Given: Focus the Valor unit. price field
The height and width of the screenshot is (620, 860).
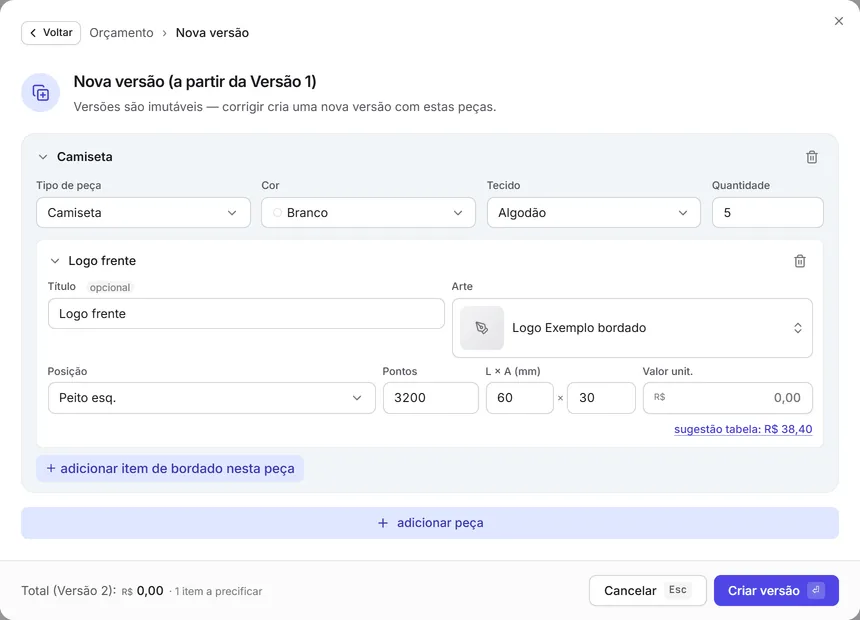Looking at the screenshot, I should (727, 398).
